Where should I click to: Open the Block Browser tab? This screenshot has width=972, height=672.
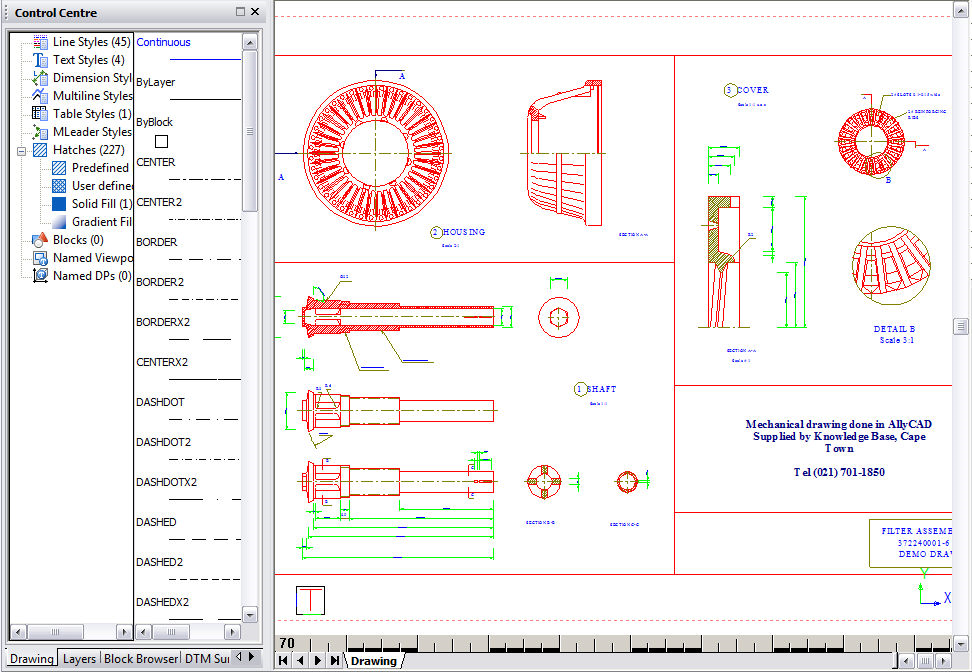click(139, 659)
